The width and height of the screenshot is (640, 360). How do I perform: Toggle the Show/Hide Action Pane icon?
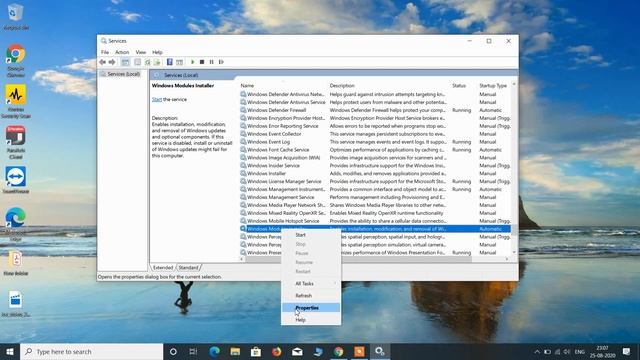pyautogui.click(x=179, y=62)
